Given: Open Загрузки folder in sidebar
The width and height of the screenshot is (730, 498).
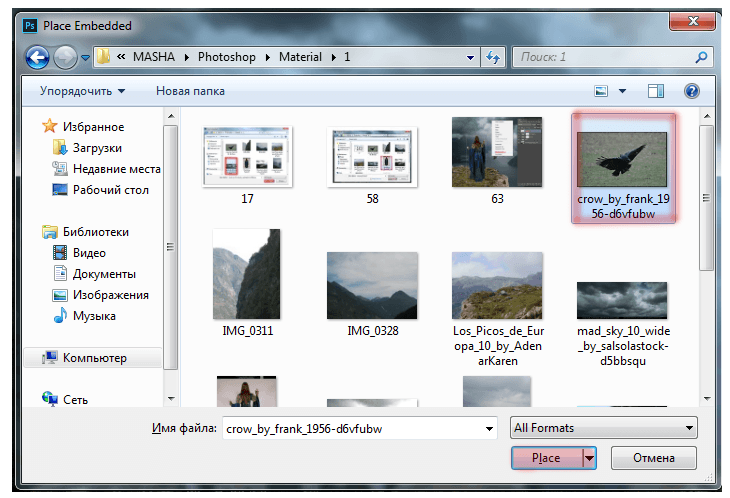Looking at the screenshot, I should pyautogui.click(x=96, y=148).
